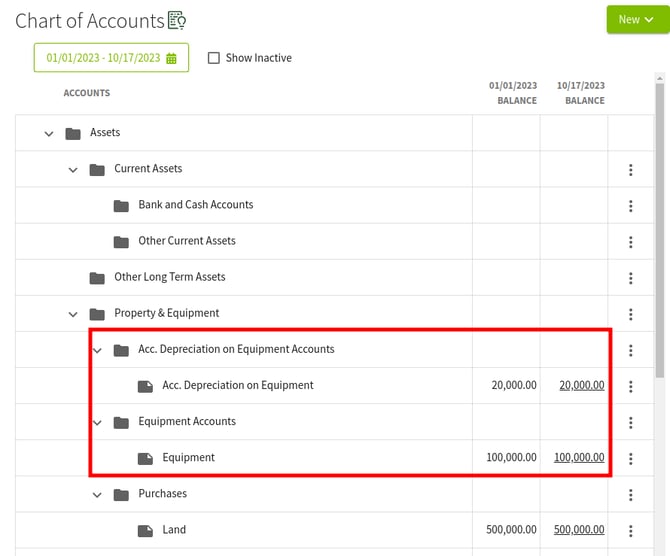Click the Other Long Term Assets folder icon
Viewport: 670px width, 556px height.
coord(97,278)
